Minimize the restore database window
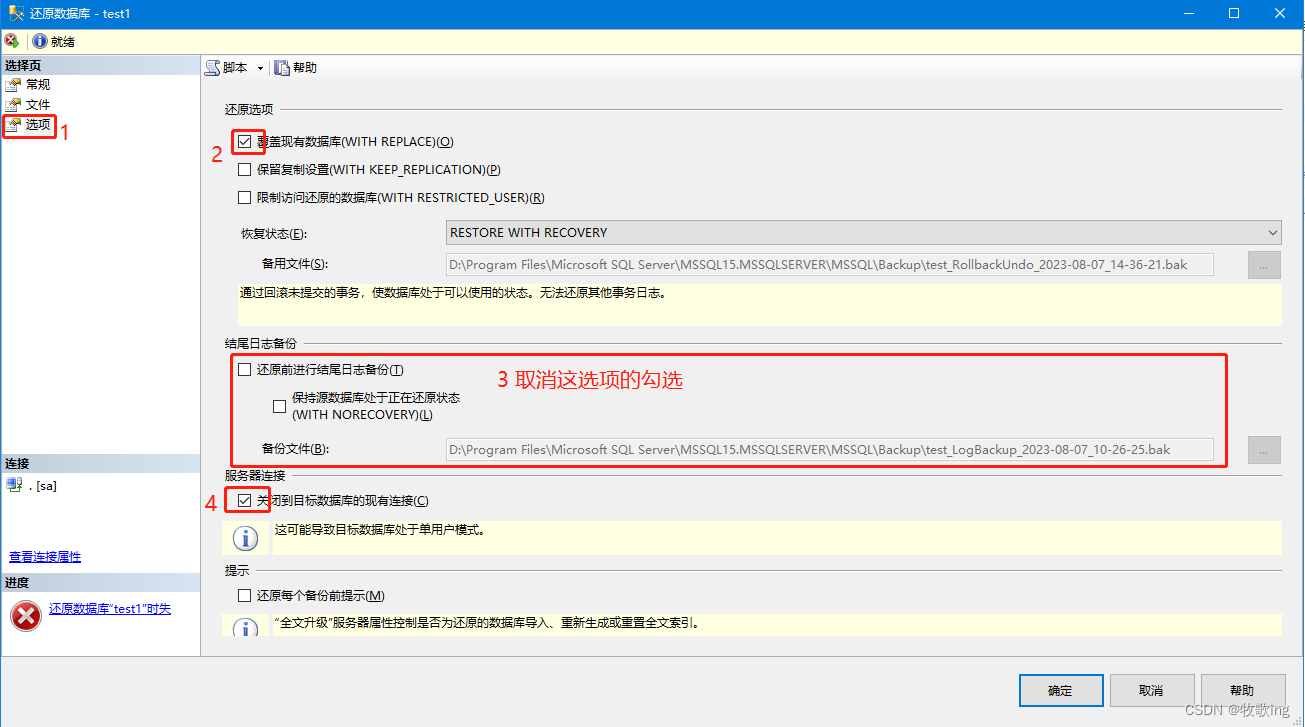 point(1188,14)
